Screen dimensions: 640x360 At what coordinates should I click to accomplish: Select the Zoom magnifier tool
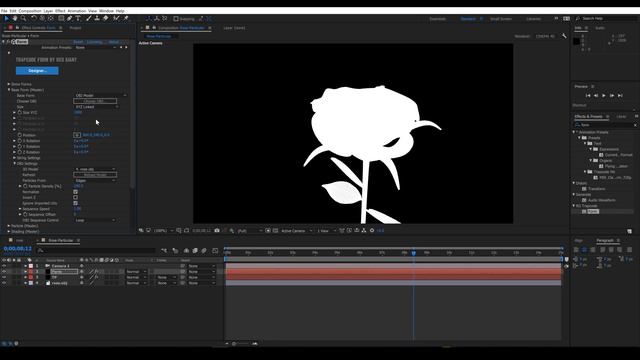(24, 18)
